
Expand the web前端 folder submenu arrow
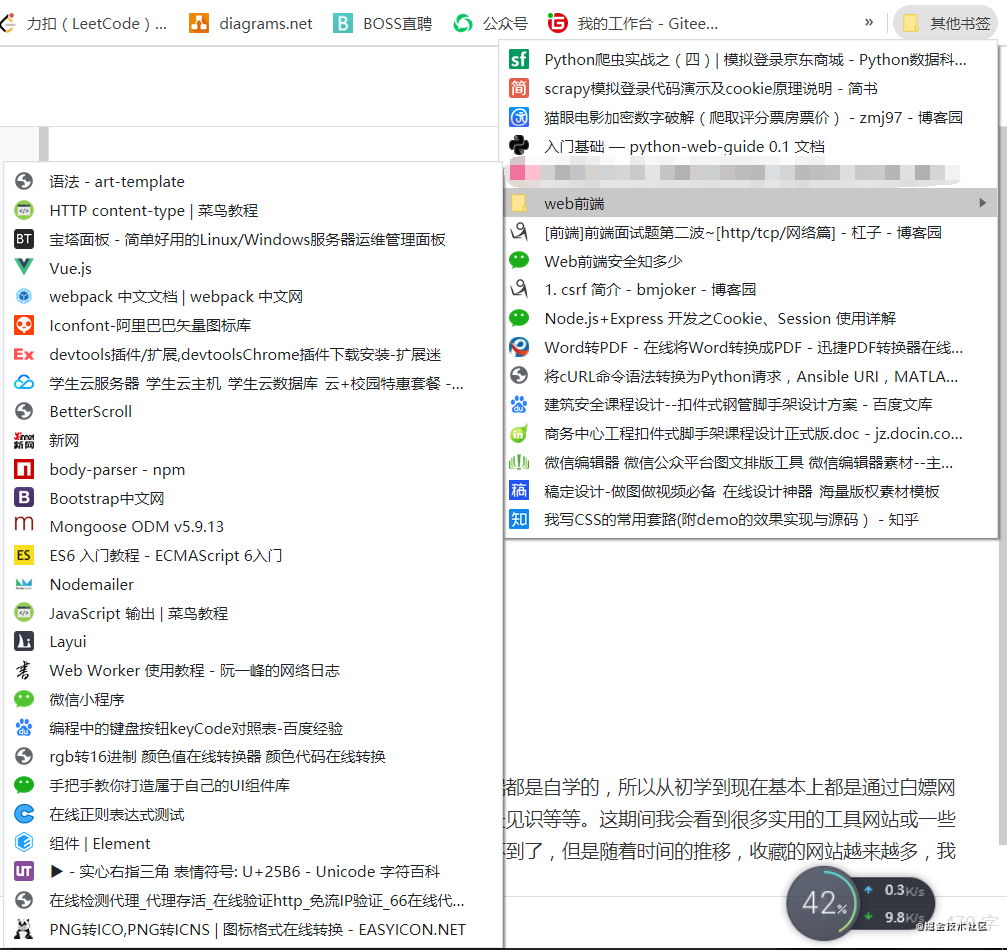point(983,203)
